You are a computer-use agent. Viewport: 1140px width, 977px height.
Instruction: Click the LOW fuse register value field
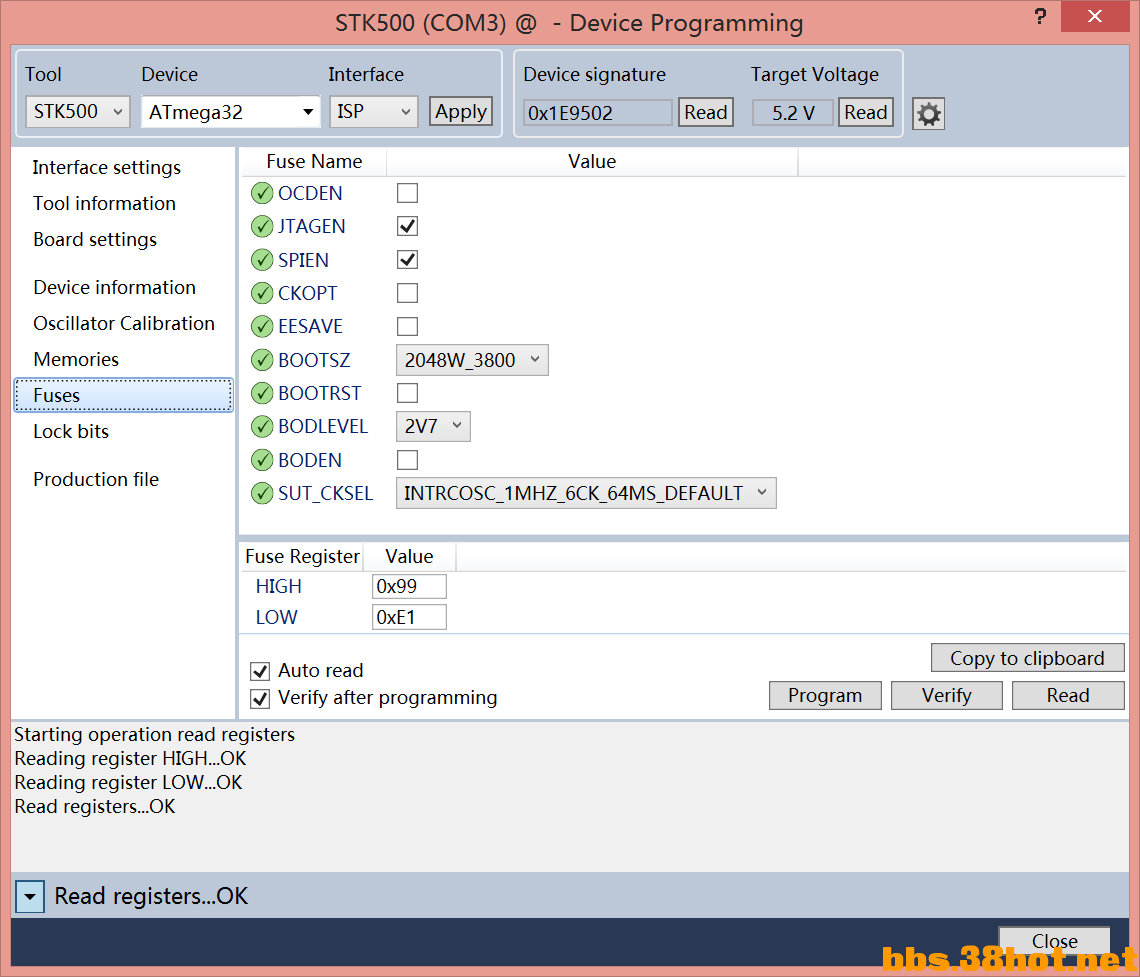[x=409, y=617]
